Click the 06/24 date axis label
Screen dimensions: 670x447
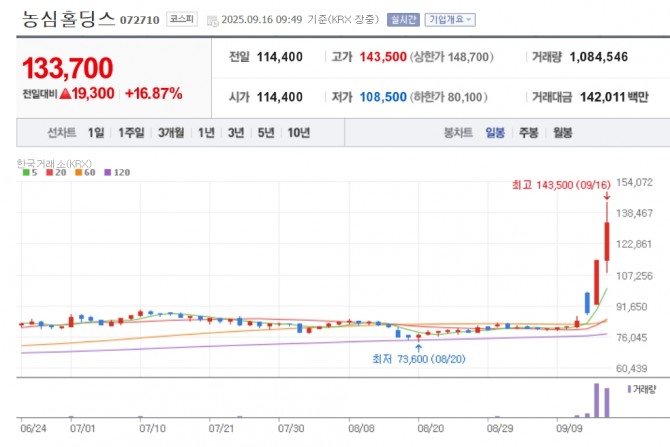[x=33, y=428]
